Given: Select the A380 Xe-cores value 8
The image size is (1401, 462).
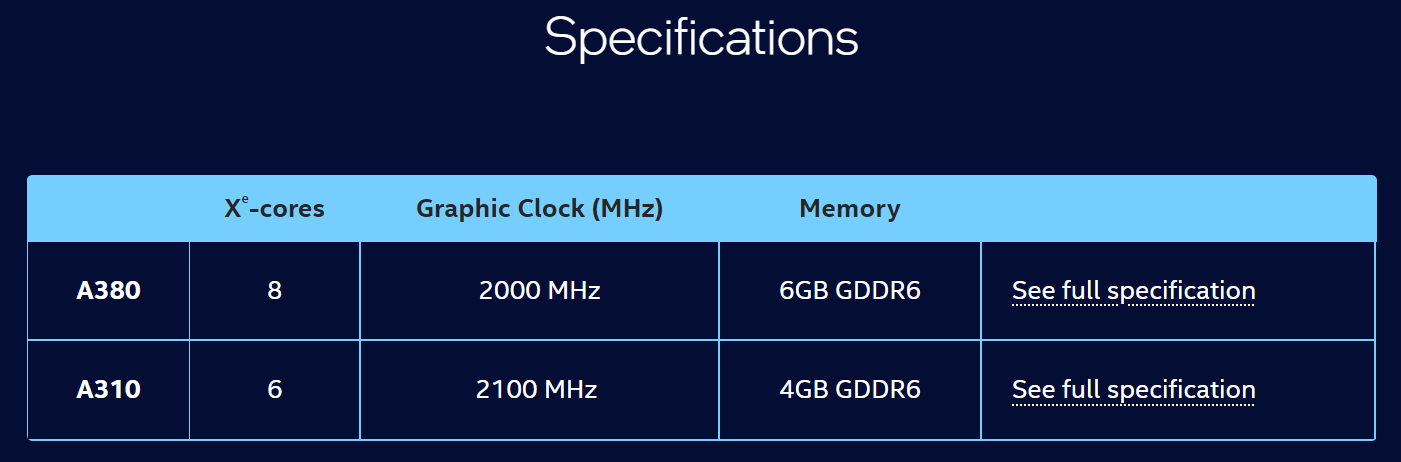Looking at the screenshot, I should [x=274, y=291].
